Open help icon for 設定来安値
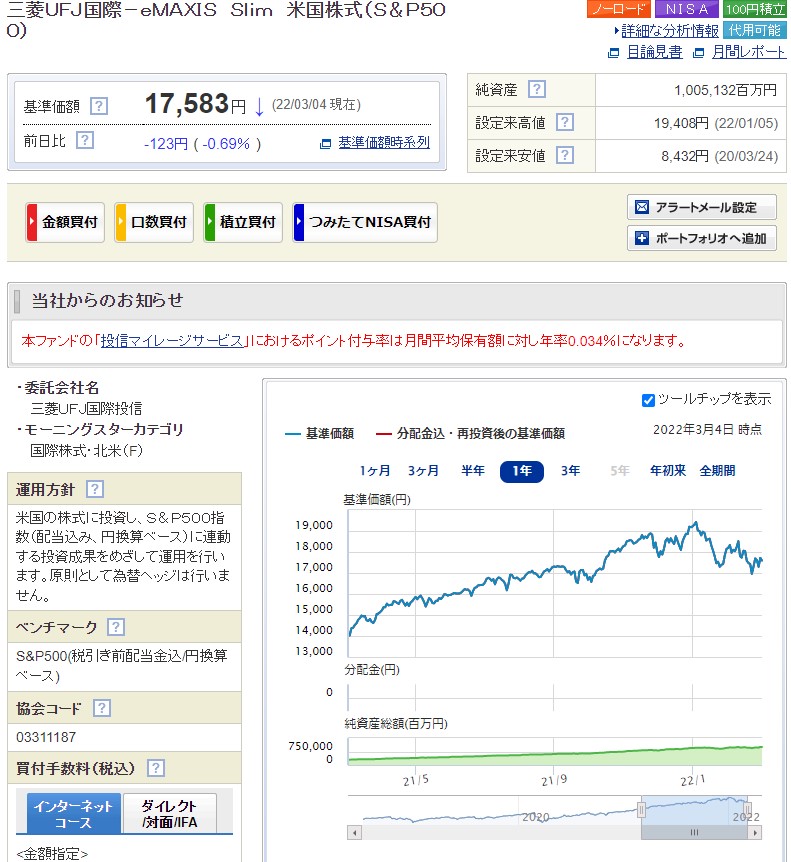 coord(564,155)
